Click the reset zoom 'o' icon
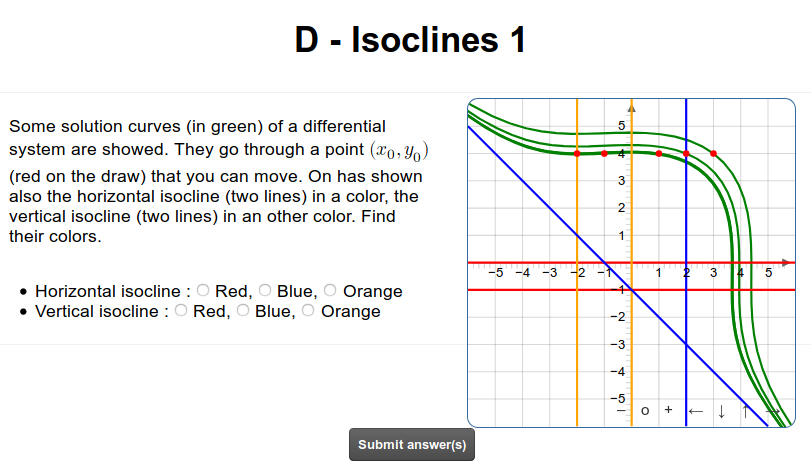 point(645,411)
